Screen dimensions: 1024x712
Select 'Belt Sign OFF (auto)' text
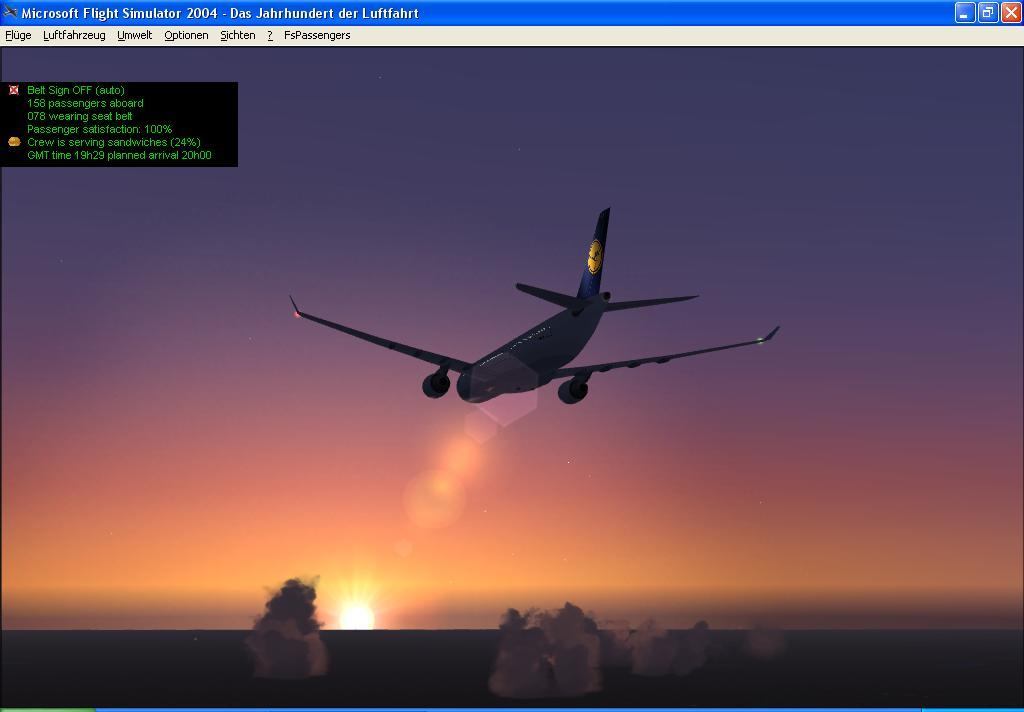coord(76,90)
